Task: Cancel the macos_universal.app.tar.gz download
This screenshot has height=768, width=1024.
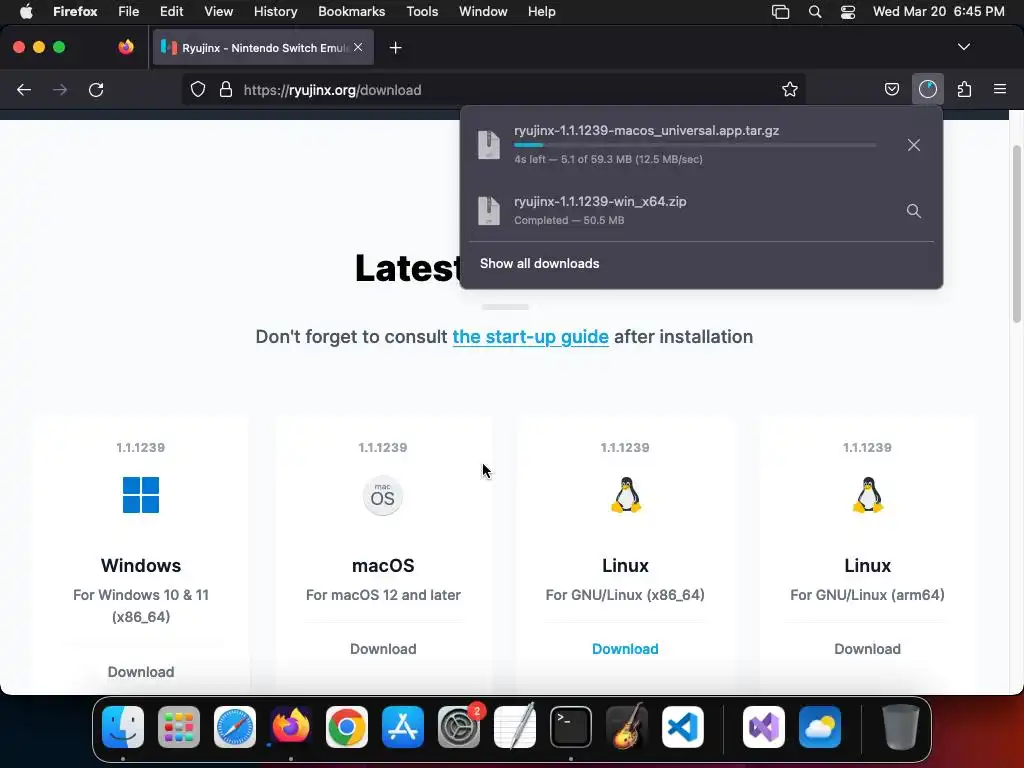Action: click(914, 145)
